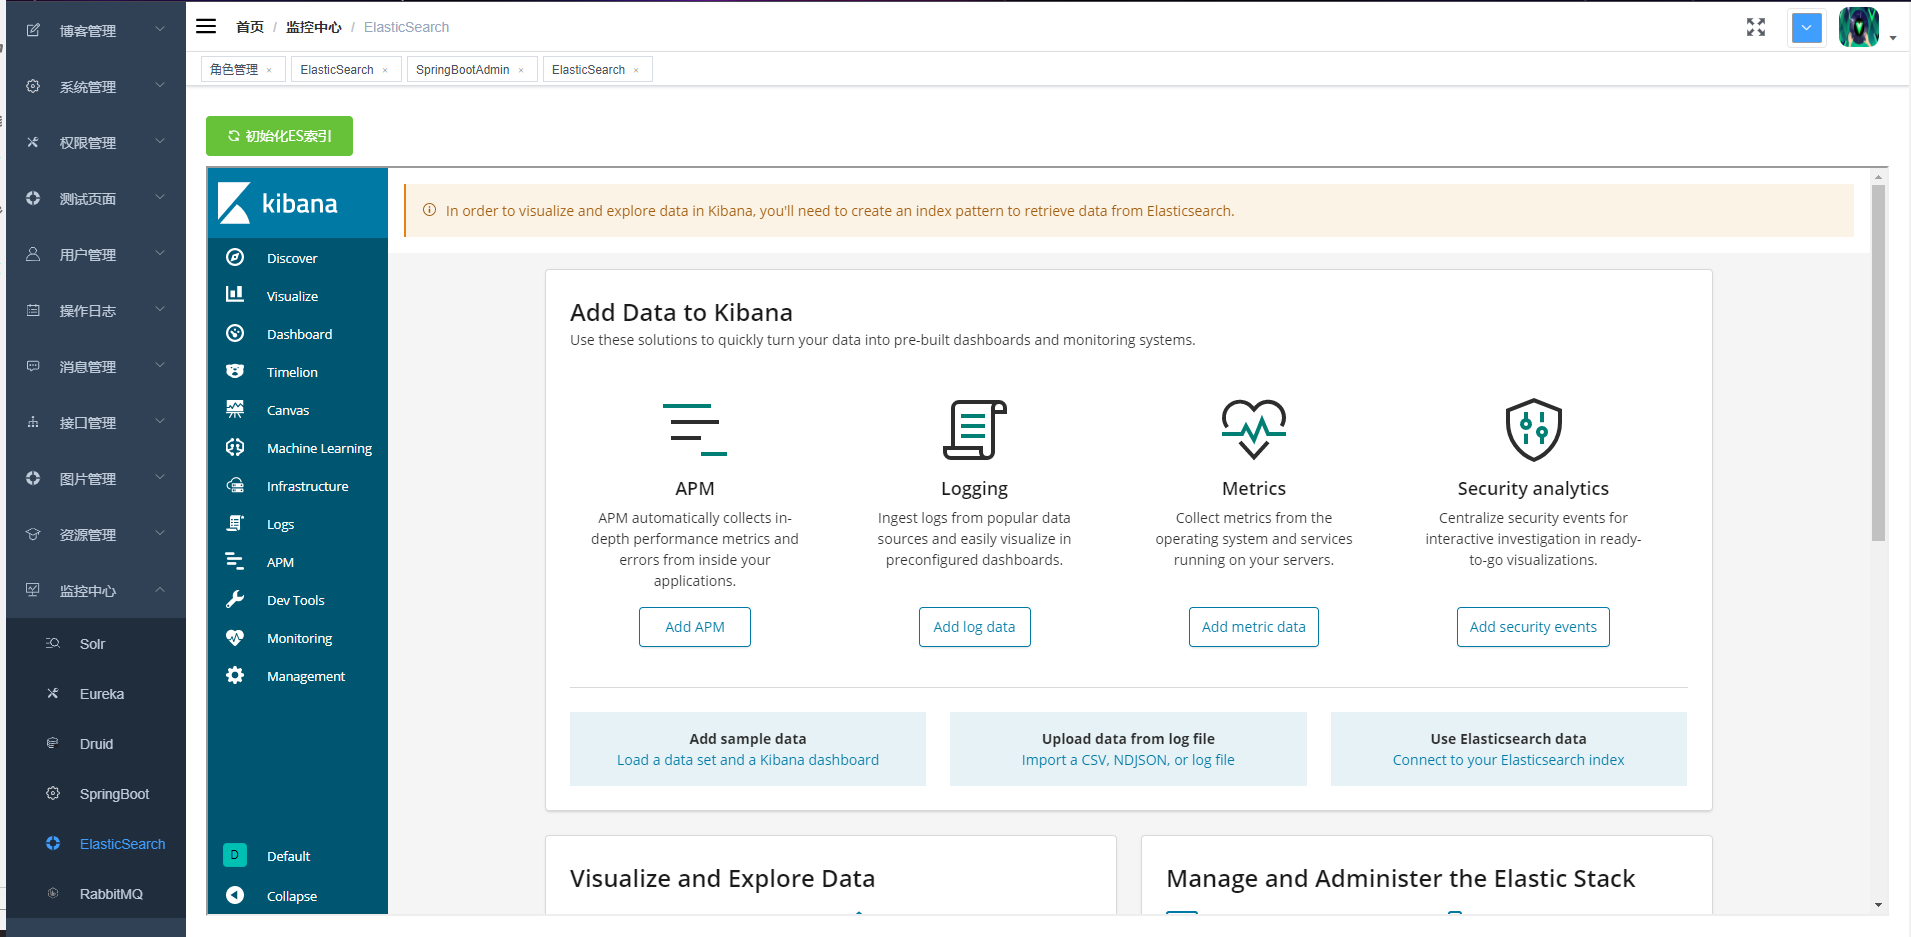
Task: Click the Kibana page vertical scrollbar
Action: [x=1878, y=363]
